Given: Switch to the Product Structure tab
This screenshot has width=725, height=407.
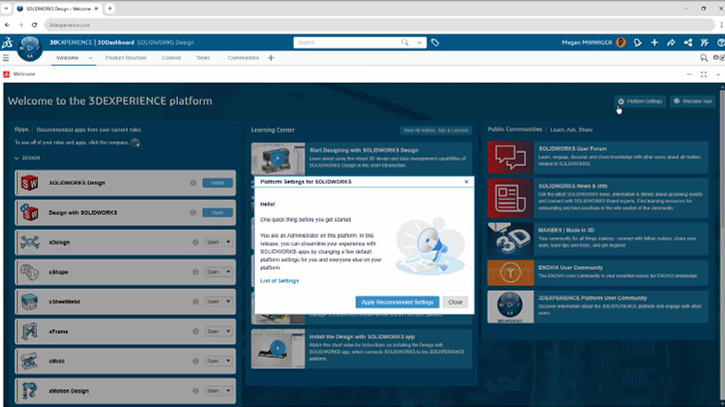Looking at the screenshot, I should coord(126,58).
